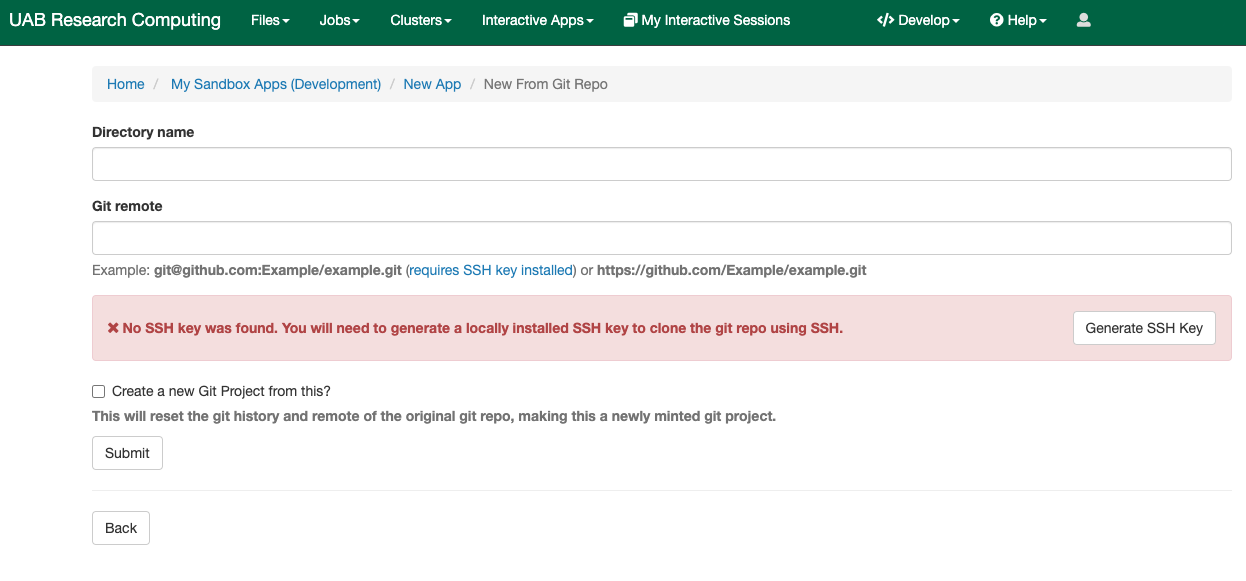The image size is (1246, 581).
Task: Expand the Clusters dropdown
Action: pos(420,20)
